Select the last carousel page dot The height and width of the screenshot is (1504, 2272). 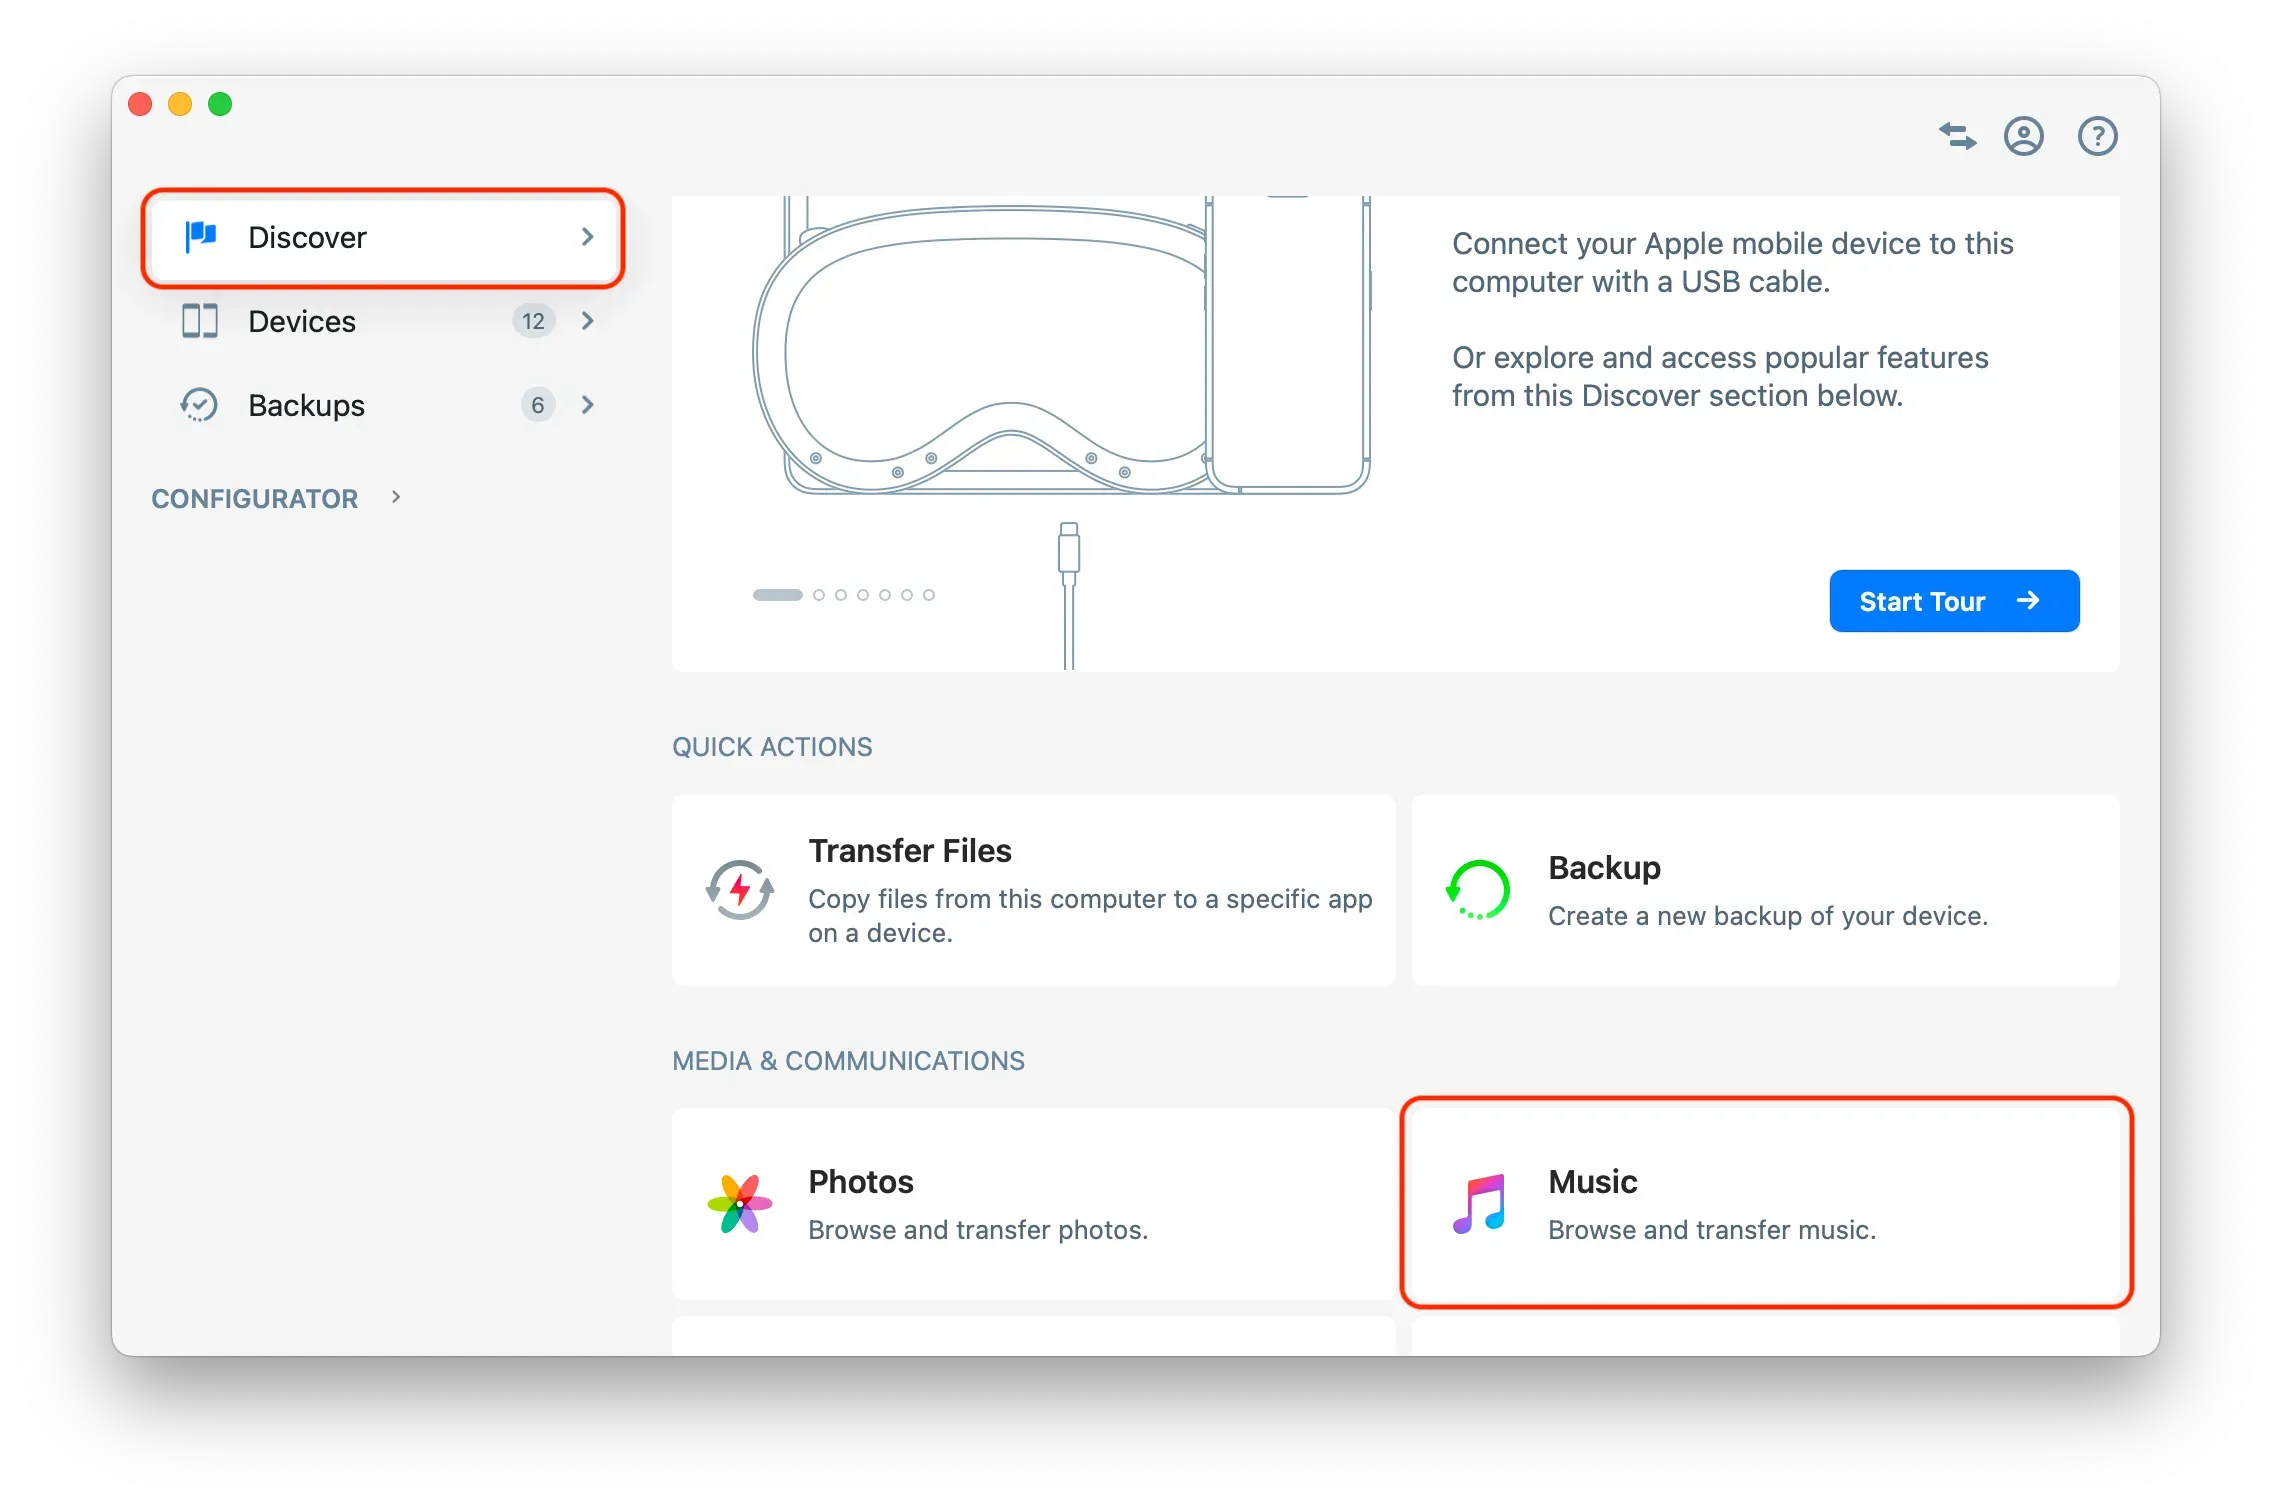(x=929, y=595)
